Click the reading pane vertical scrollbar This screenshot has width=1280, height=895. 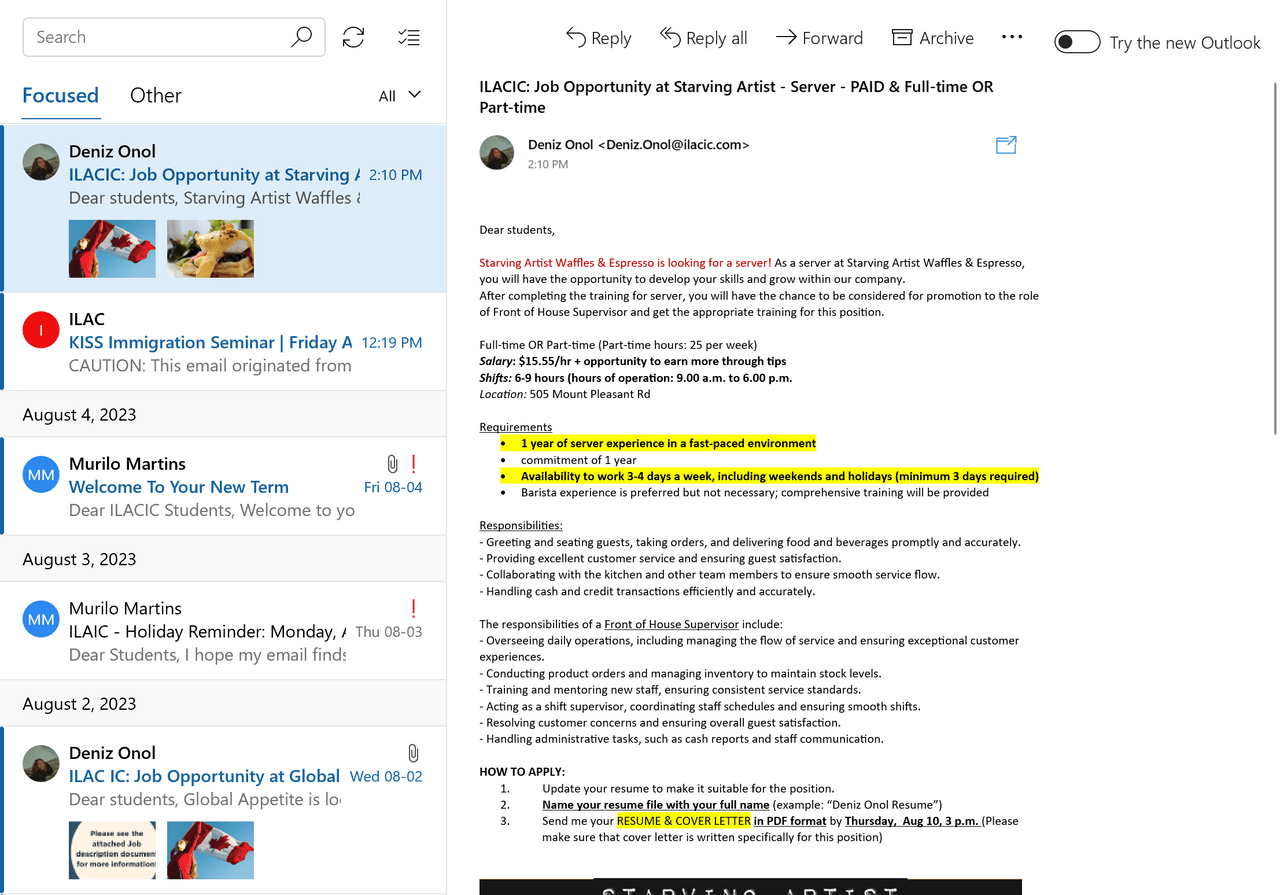pos(1274,260)
